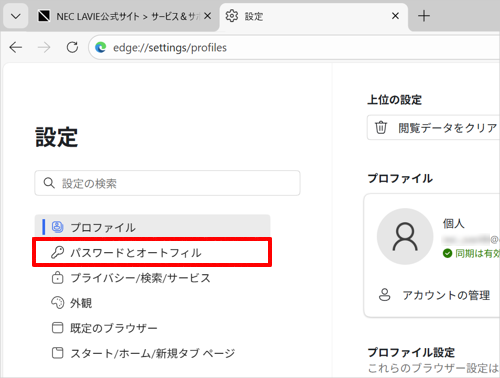The width and height of the screenshot is (500, 378).
Task: Open スタート/ホーム/新規タブ ページ settings
Action: 152,353
